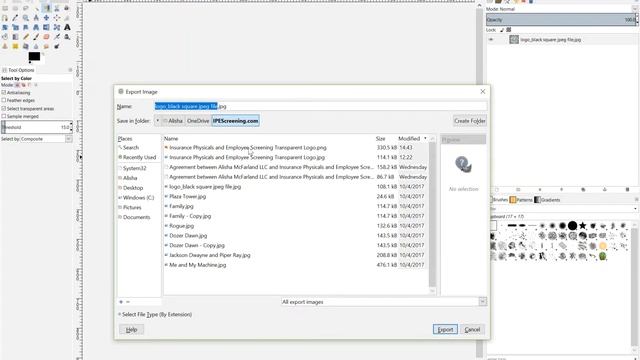Open the Brushes dock tab configuration menu
640x360 pixels.
click(x=636, y=200)
